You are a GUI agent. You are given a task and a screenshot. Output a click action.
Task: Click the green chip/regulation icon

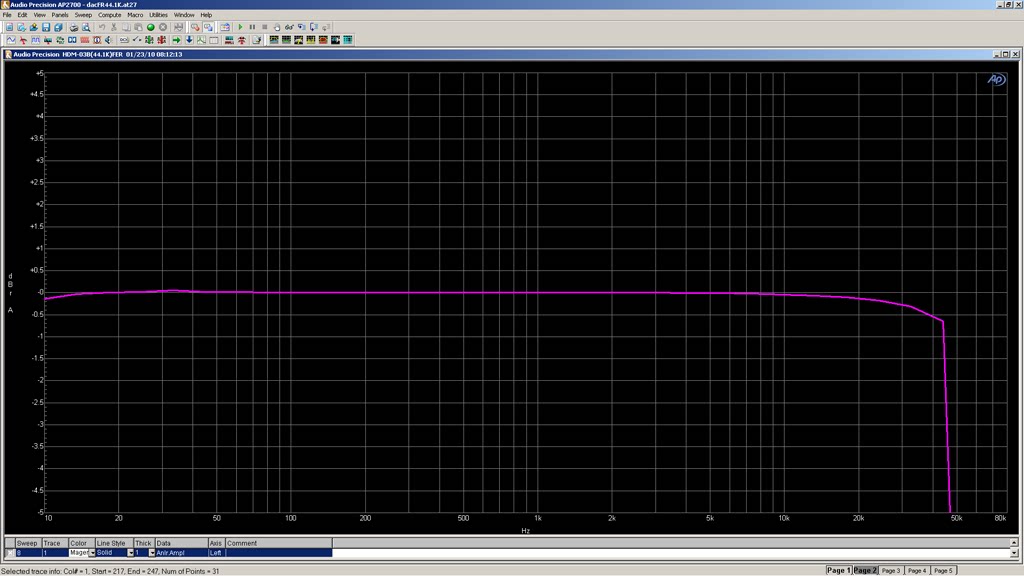149,40
